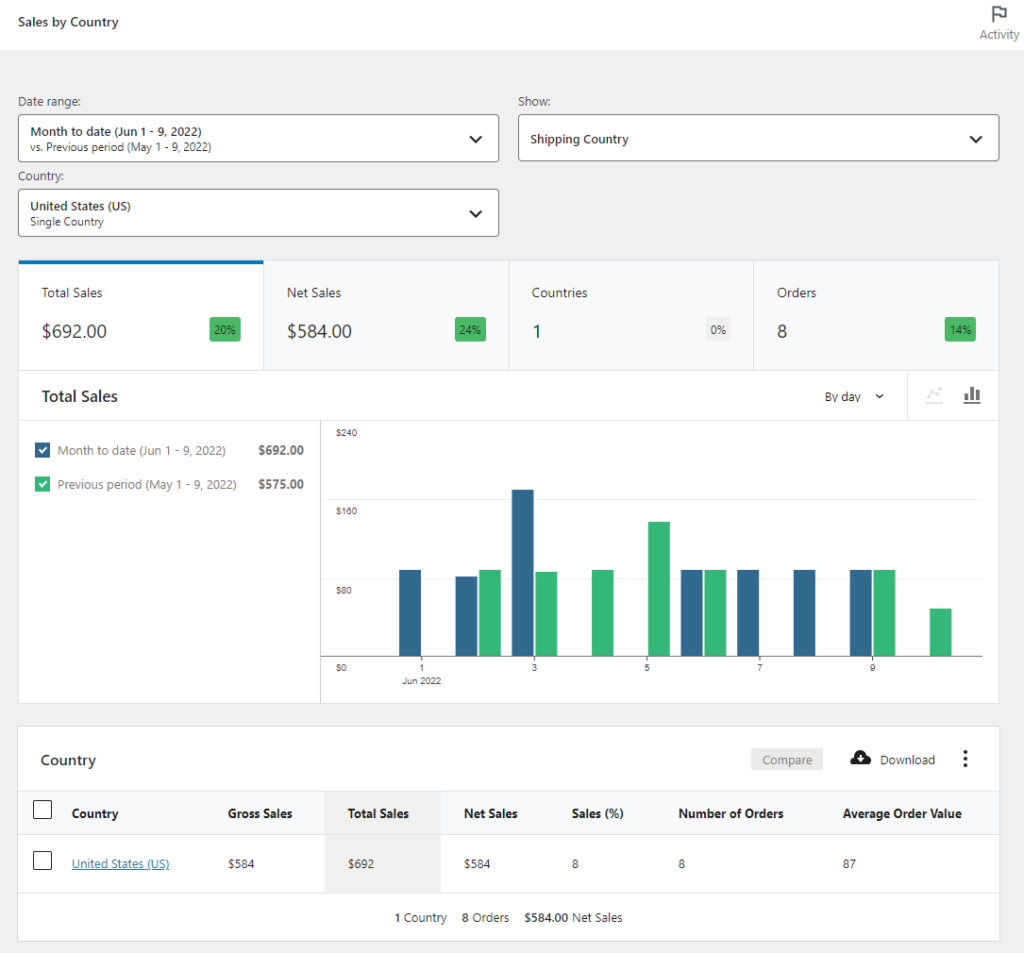Uncheck the Month to date legend checkbox
This screenshot has width=1024, height=953.
42,450
